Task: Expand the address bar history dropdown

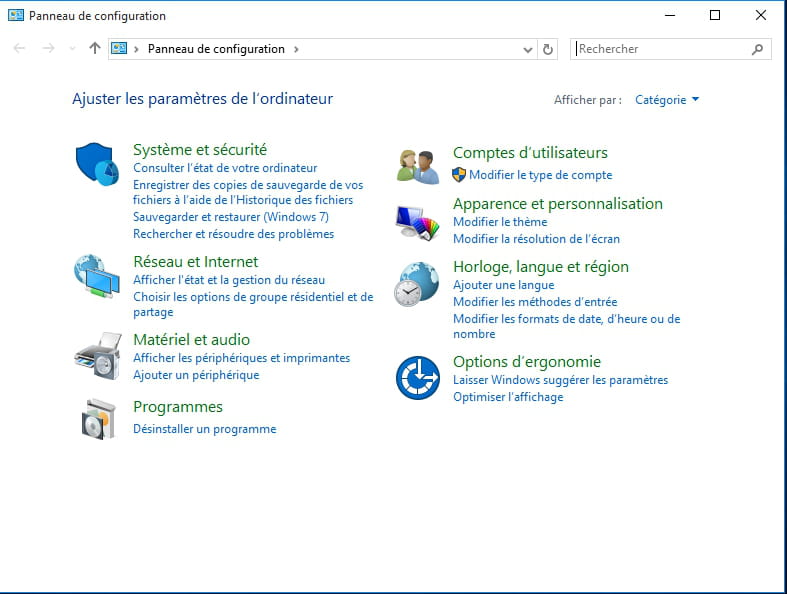Action: point(528,49)
